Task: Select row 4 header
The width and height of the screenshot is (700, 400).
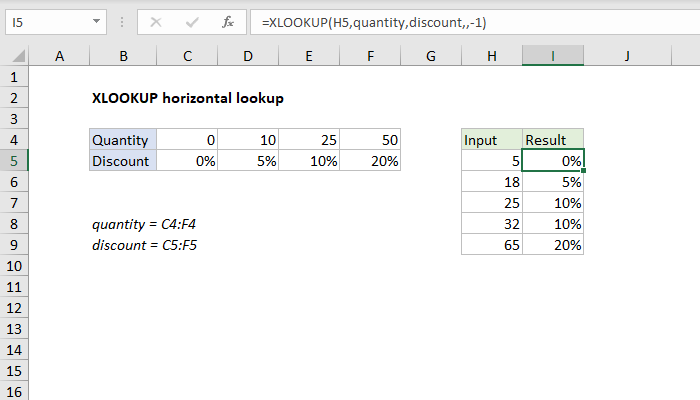Action: coord(14,140)
